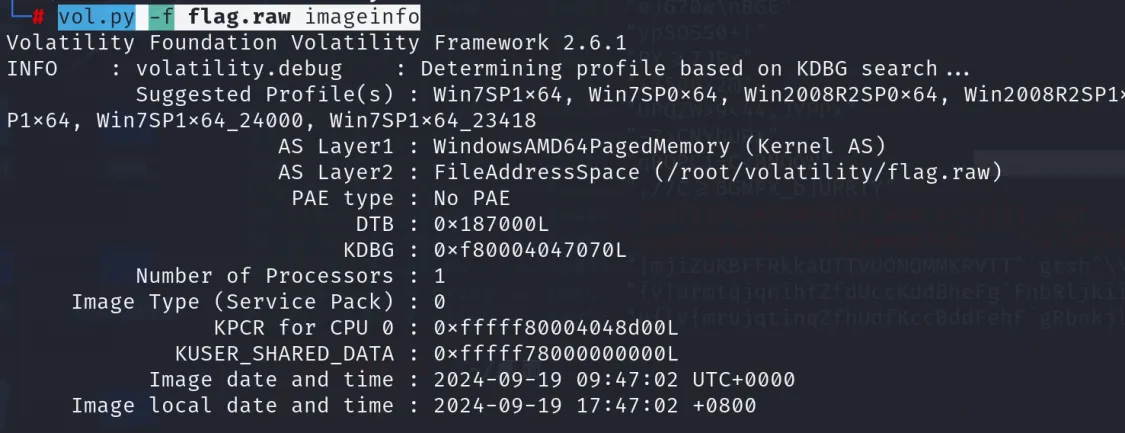1125x433 pixels.
Task: Click the Win7SP1x64_23418 profile
Action: (433, 121)
